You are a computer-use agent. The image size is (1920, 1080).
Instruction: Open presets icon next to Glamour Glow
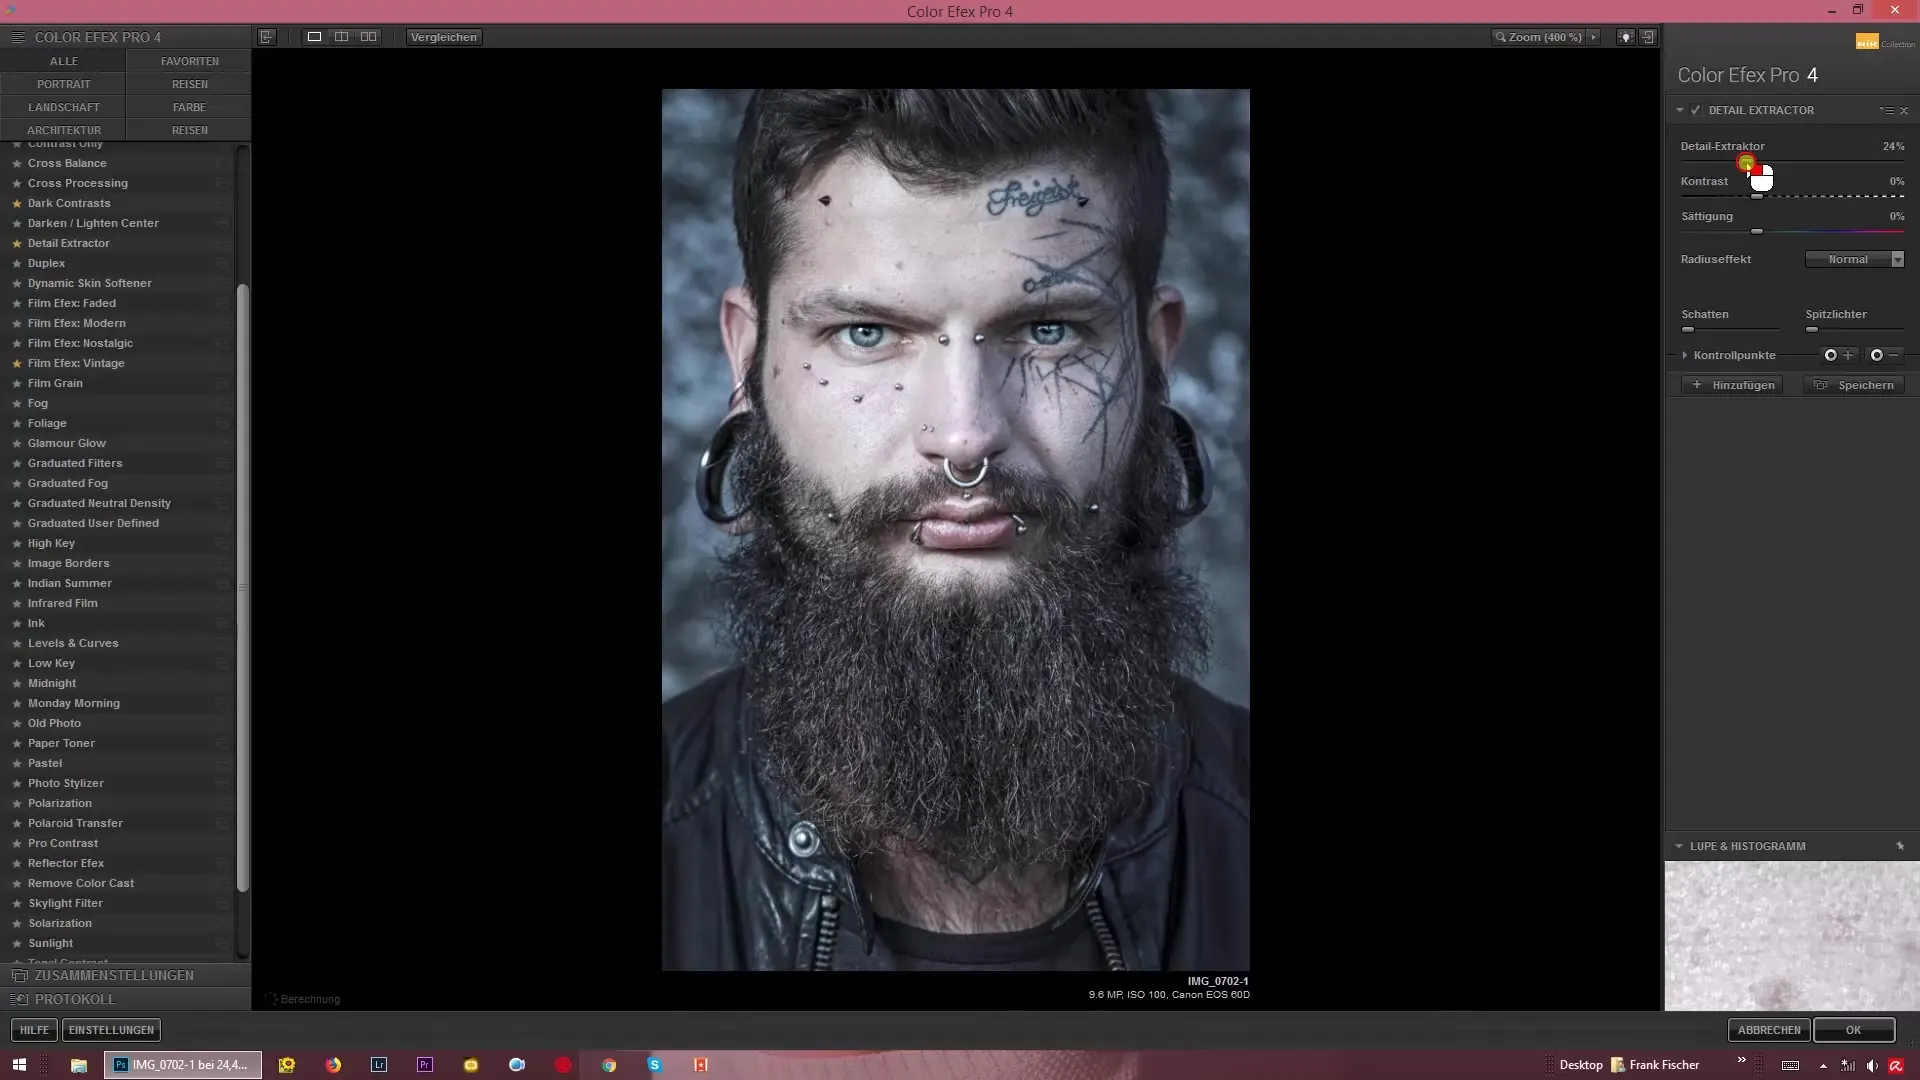click(222, 443)
